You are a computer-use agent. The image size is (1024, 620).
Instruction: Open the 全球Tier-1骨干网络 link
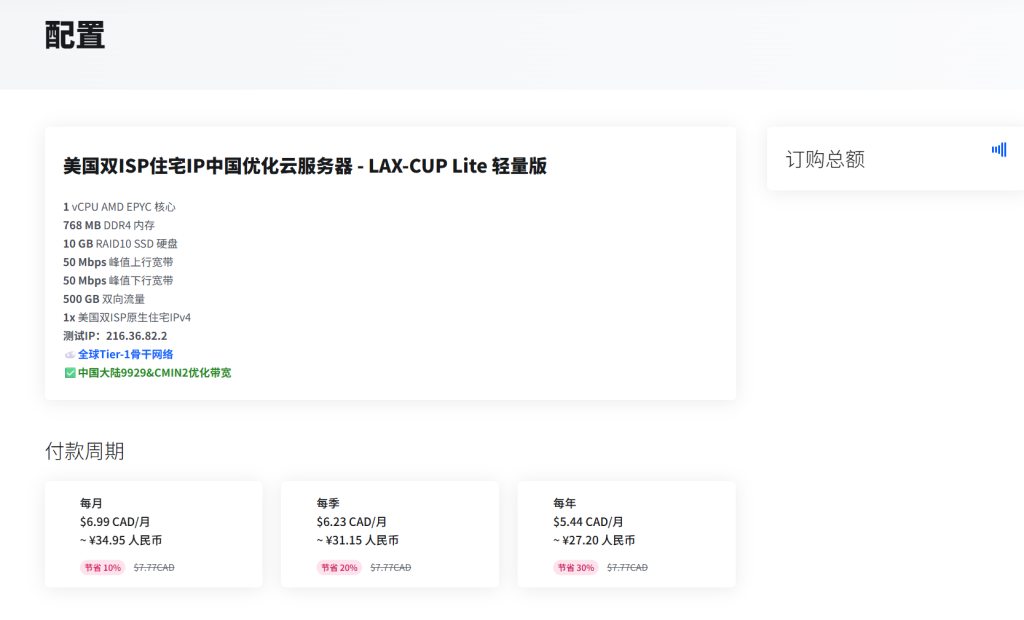pyautogui.click(x=126, y=354)
